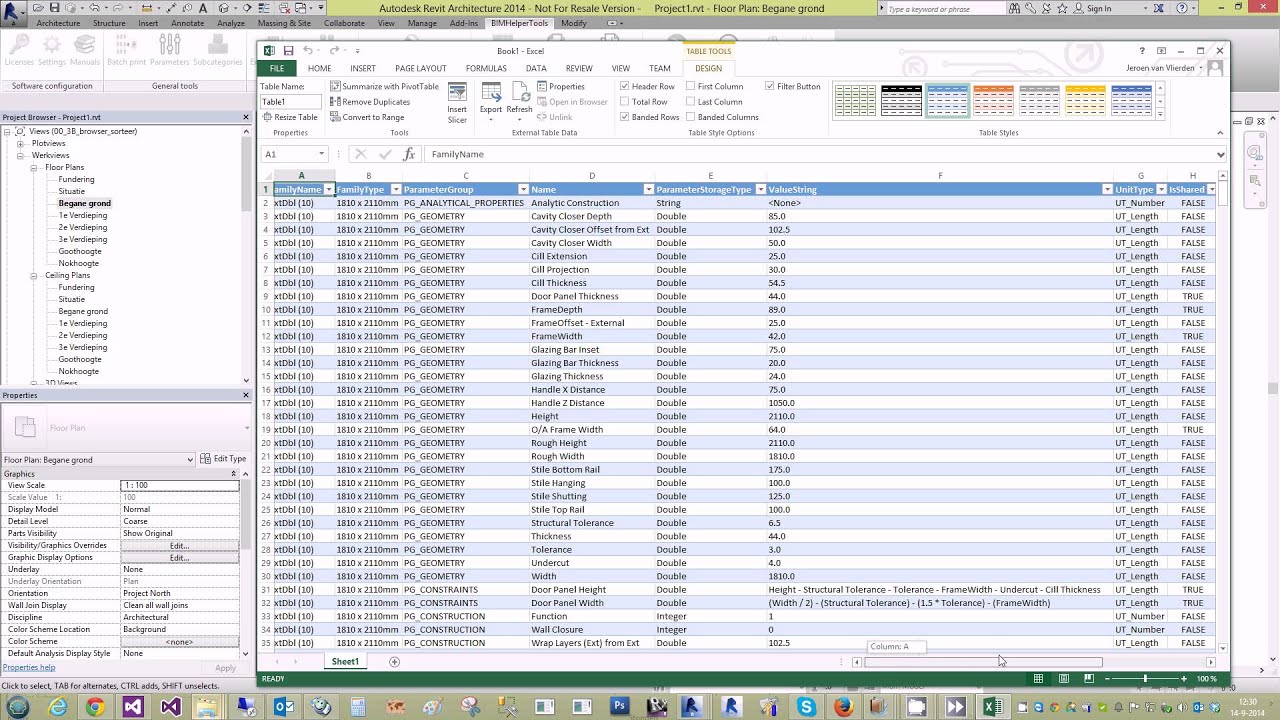This screenshot has height=720, width=1280.
Task: Open Skype from the taskbar
Action: click(806, 707)
